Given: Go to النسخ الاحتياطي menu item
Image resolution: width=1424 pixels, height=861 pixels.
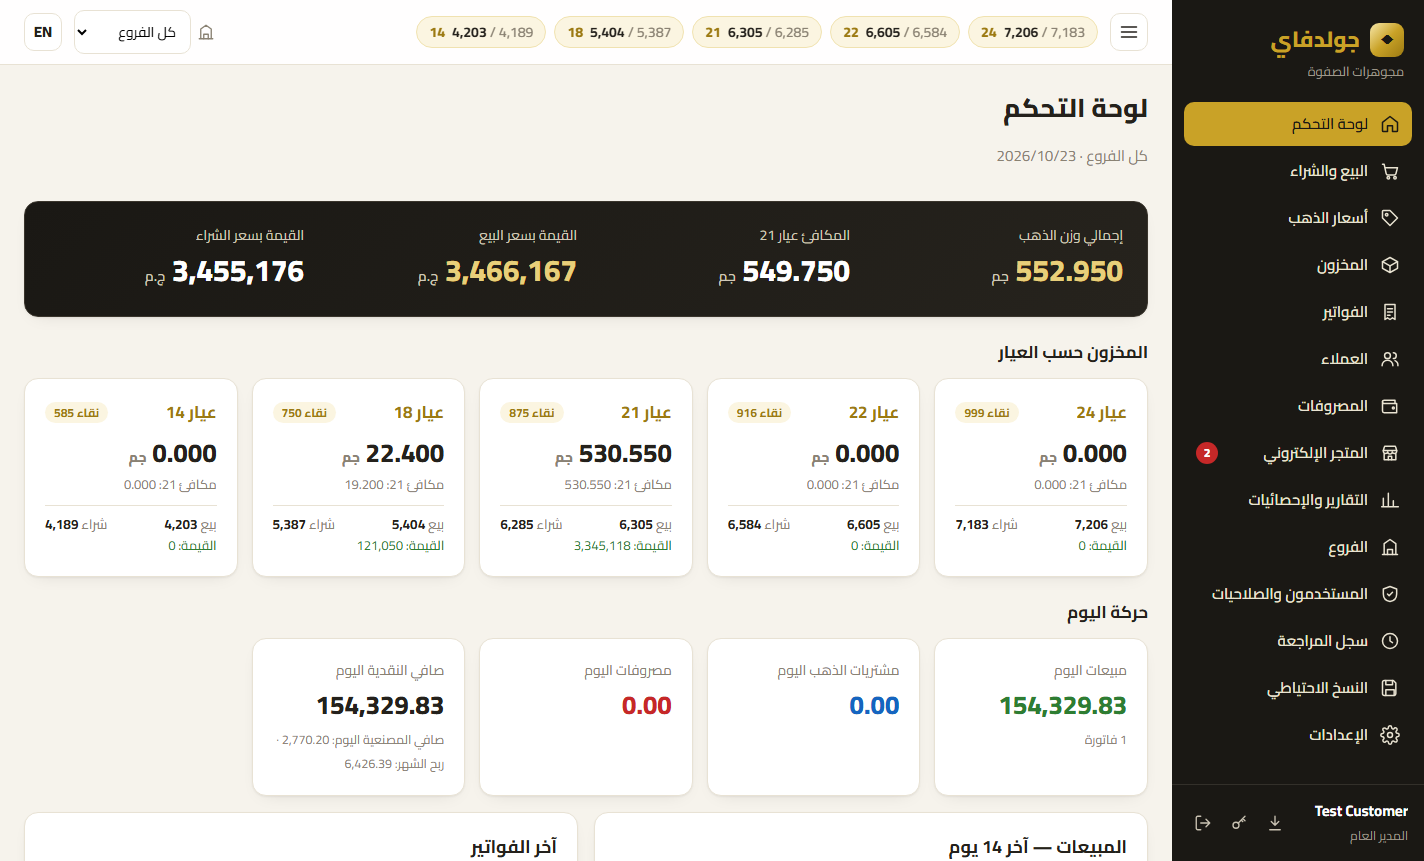Looking at the screenshot, I should pos(1298,688).
